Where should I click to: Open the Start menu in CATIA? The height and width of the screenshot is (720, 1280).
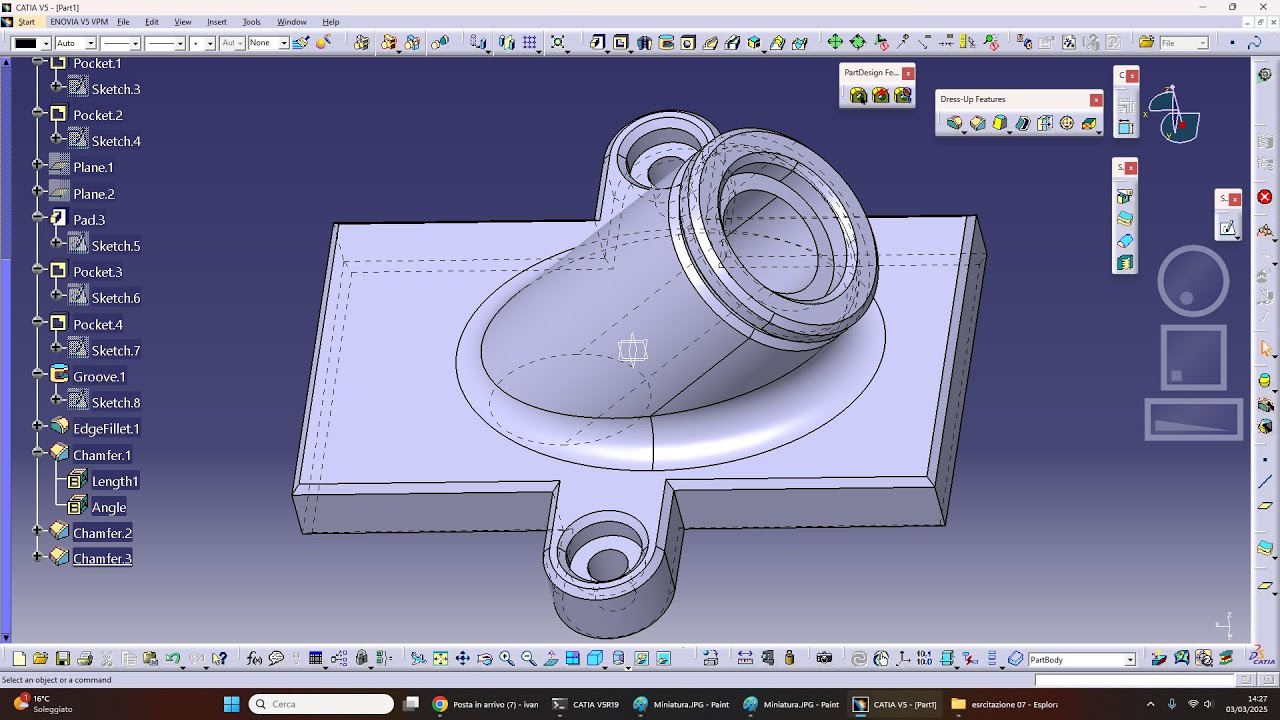click(26, 22)
